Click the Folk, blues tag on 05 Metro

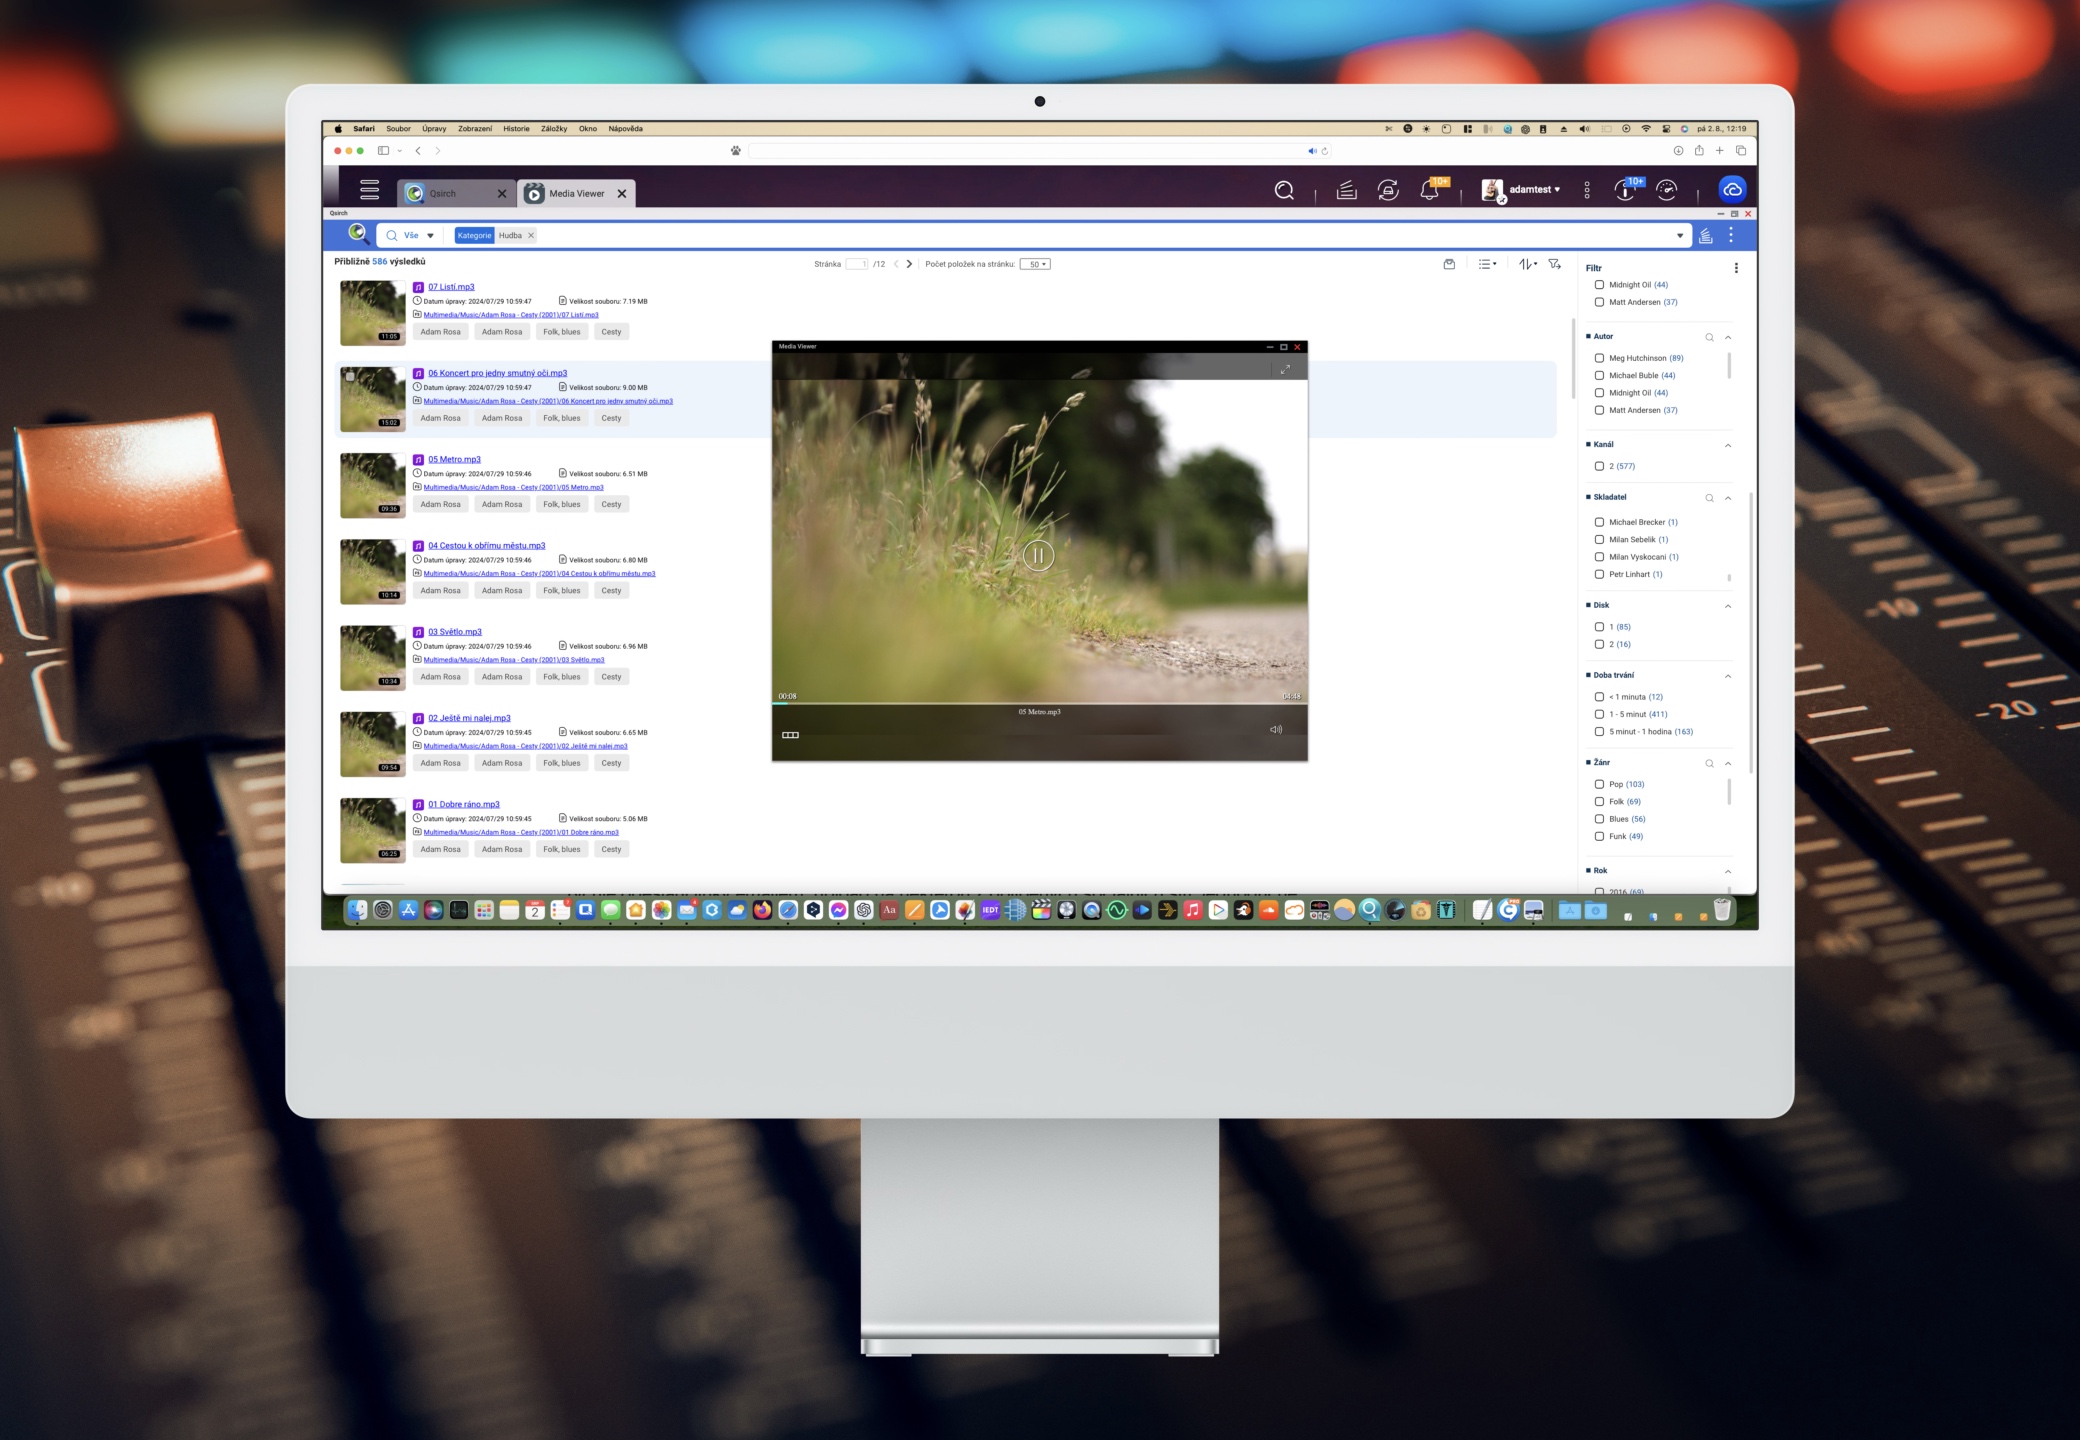point(561,504)
